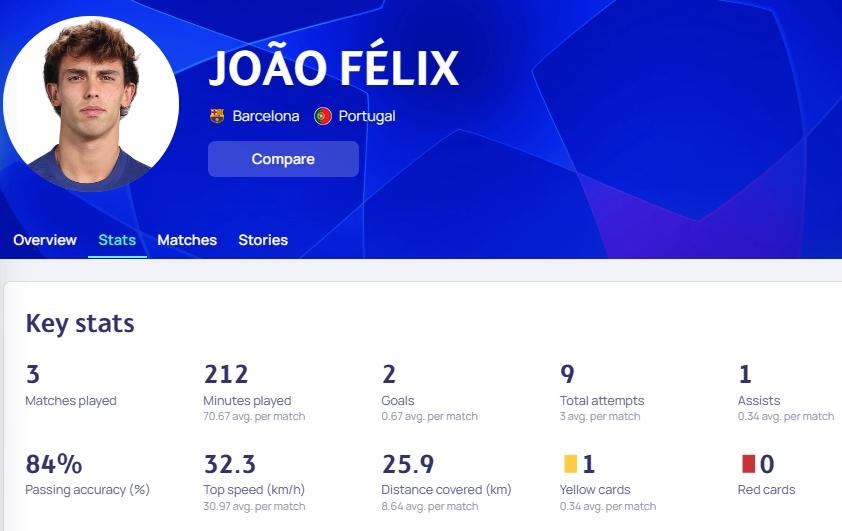The width and height of the screenshot is (842, 531).
Task: Select the Stats tab
Action: pos(117,240)
